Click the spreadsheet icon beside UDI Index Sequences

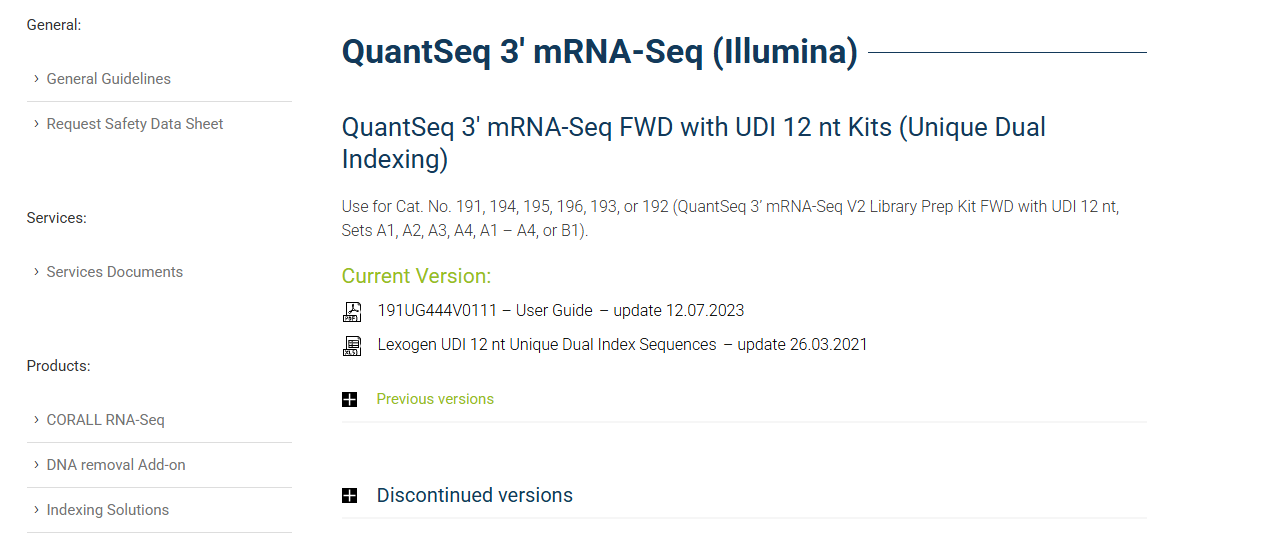(352, 346)
